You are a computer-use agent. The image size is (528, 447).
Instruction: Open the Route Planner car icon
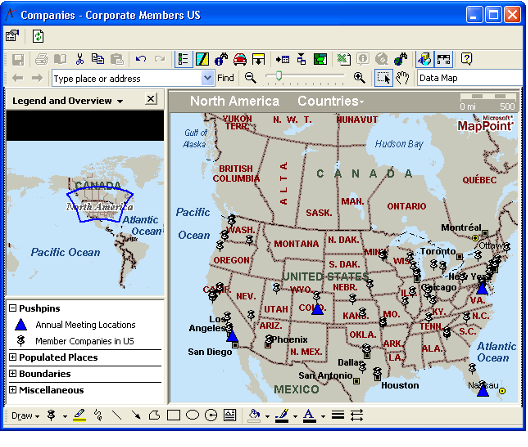click(x=240, y=59)
